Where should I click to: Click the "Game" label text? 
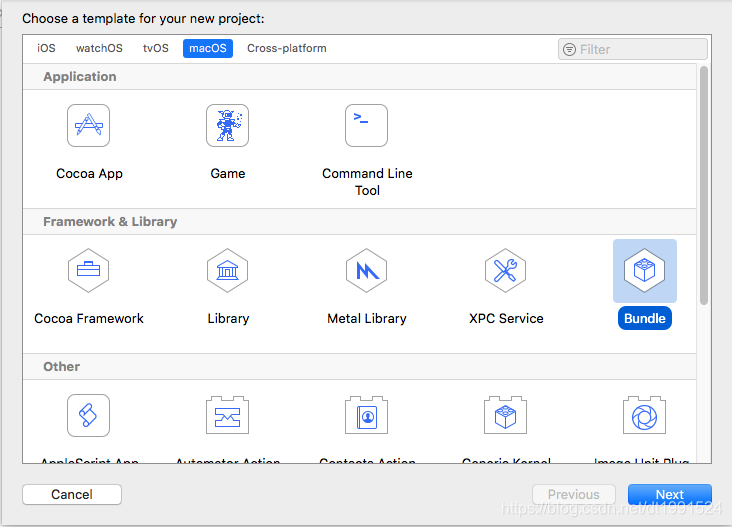pos(228,174)
